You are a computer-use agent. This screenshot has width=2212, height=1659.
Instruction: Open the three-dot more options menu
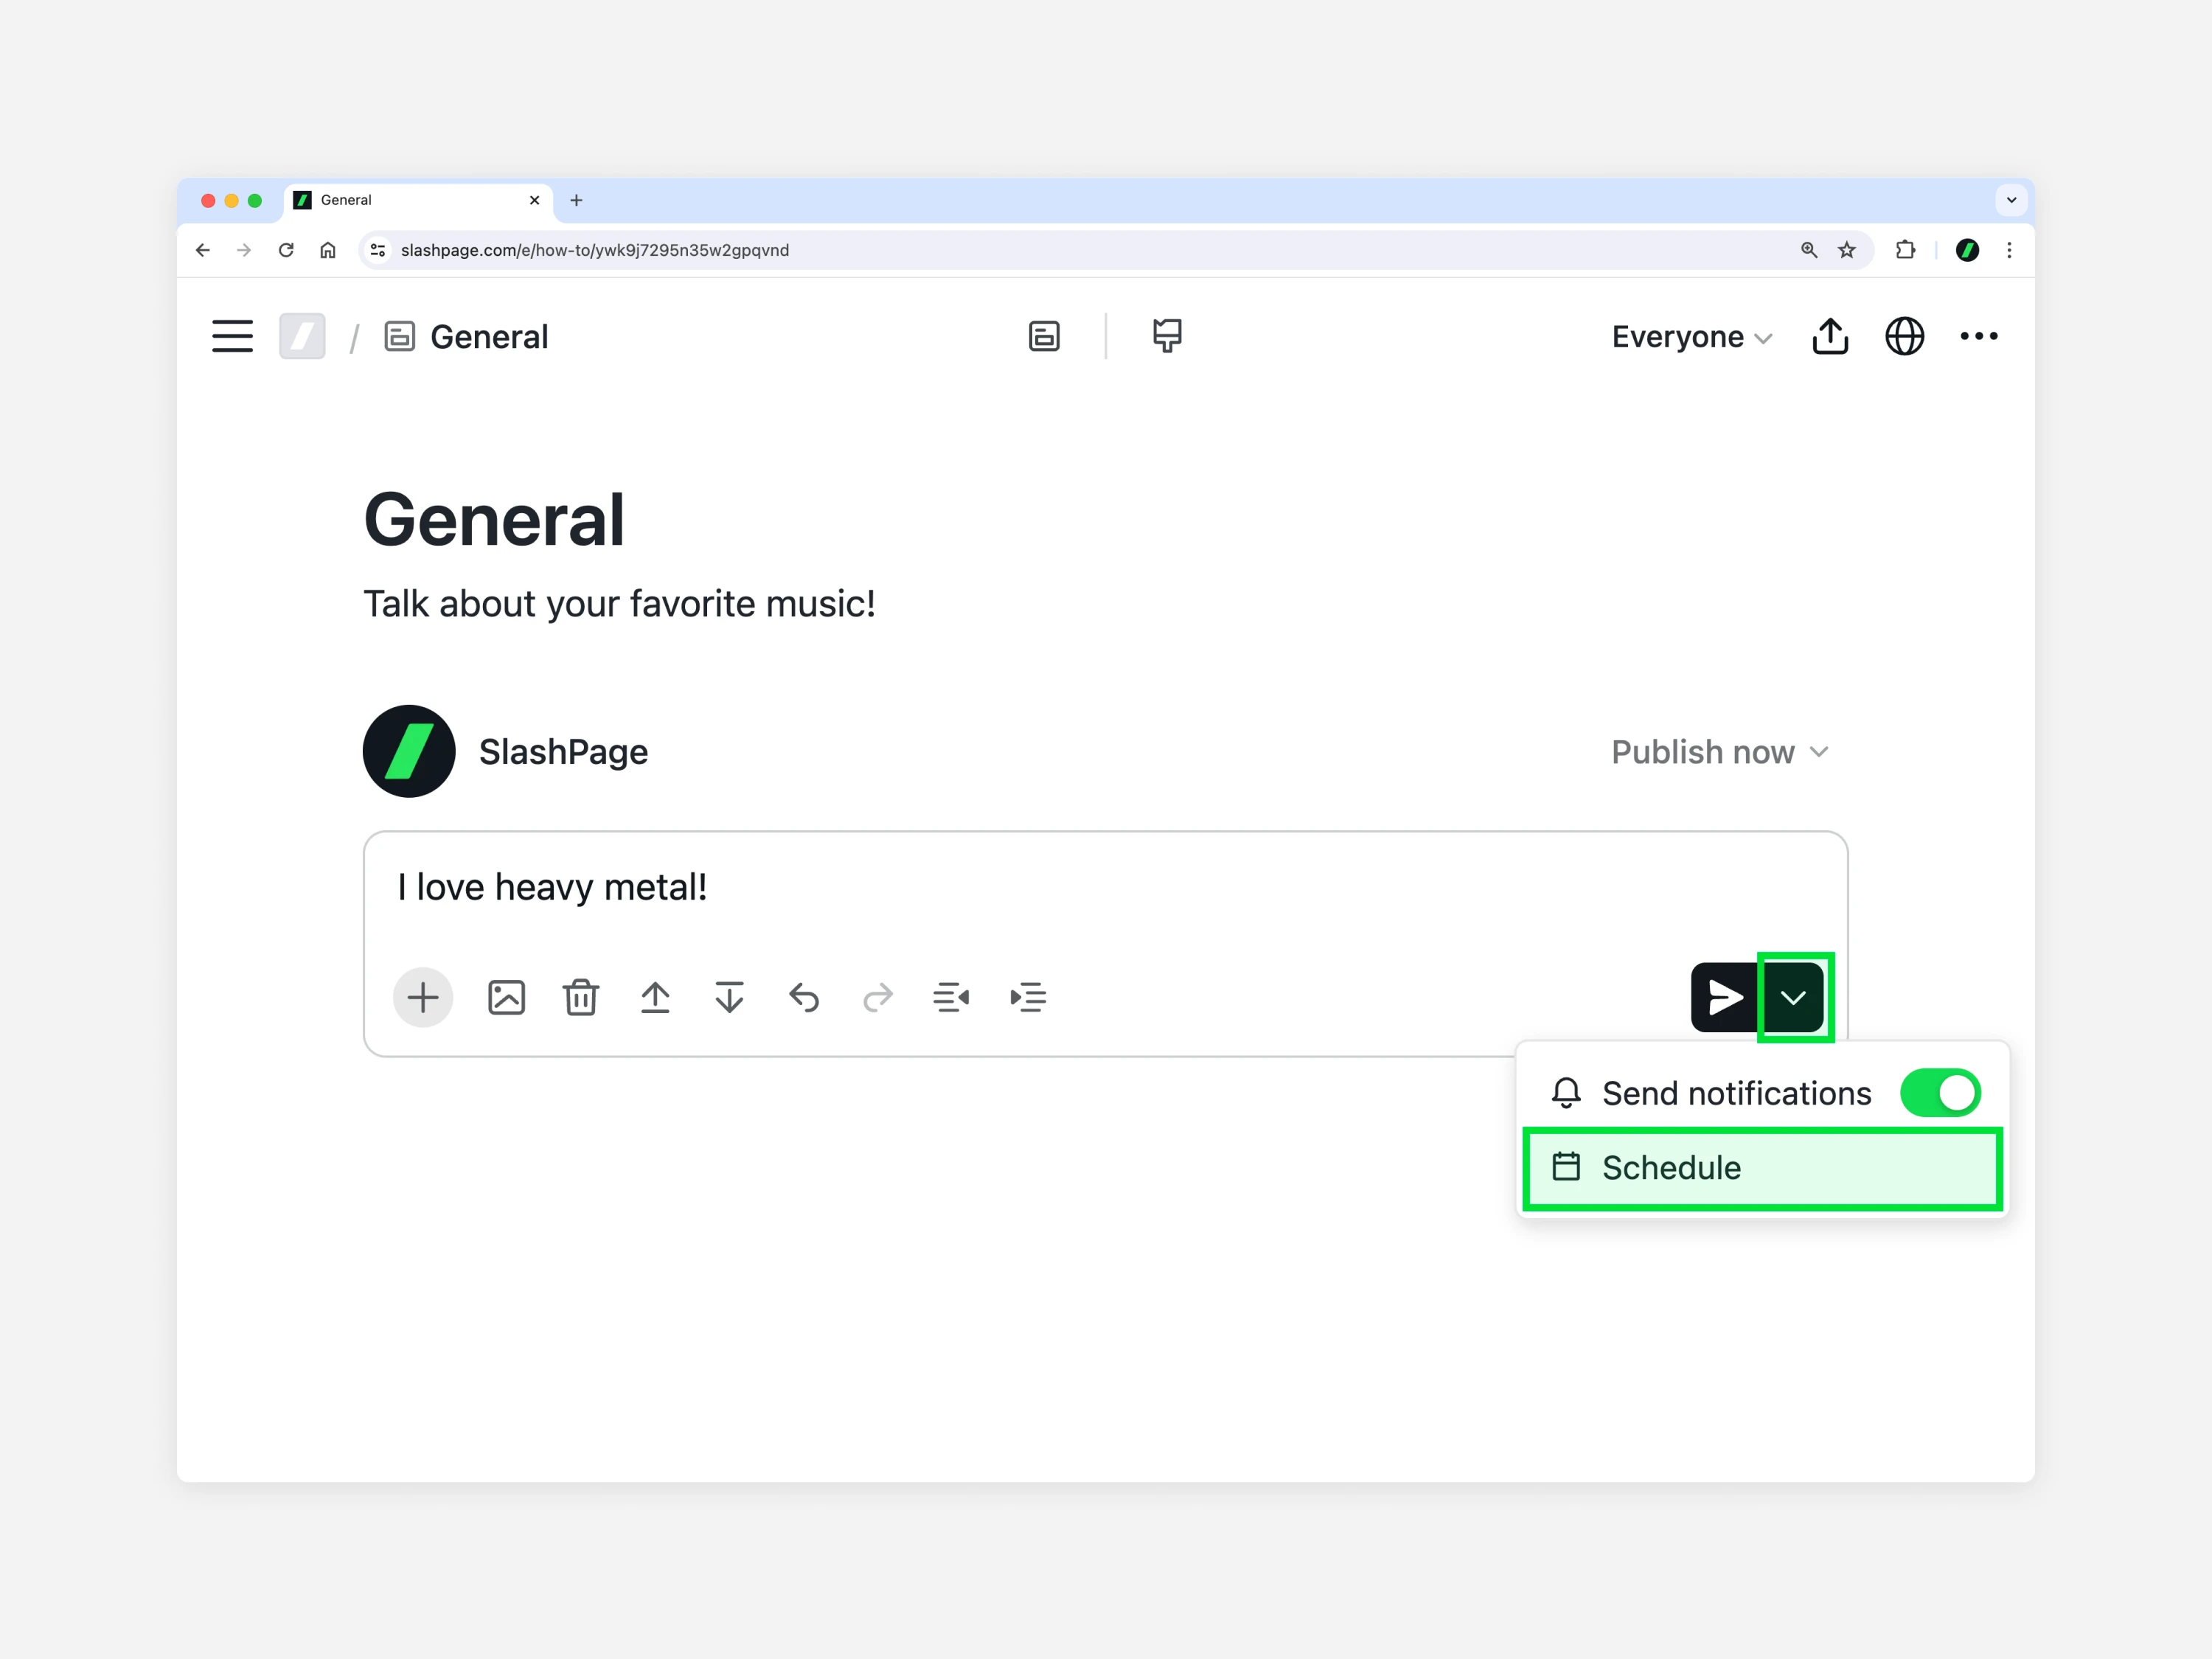click(1978, 336)
